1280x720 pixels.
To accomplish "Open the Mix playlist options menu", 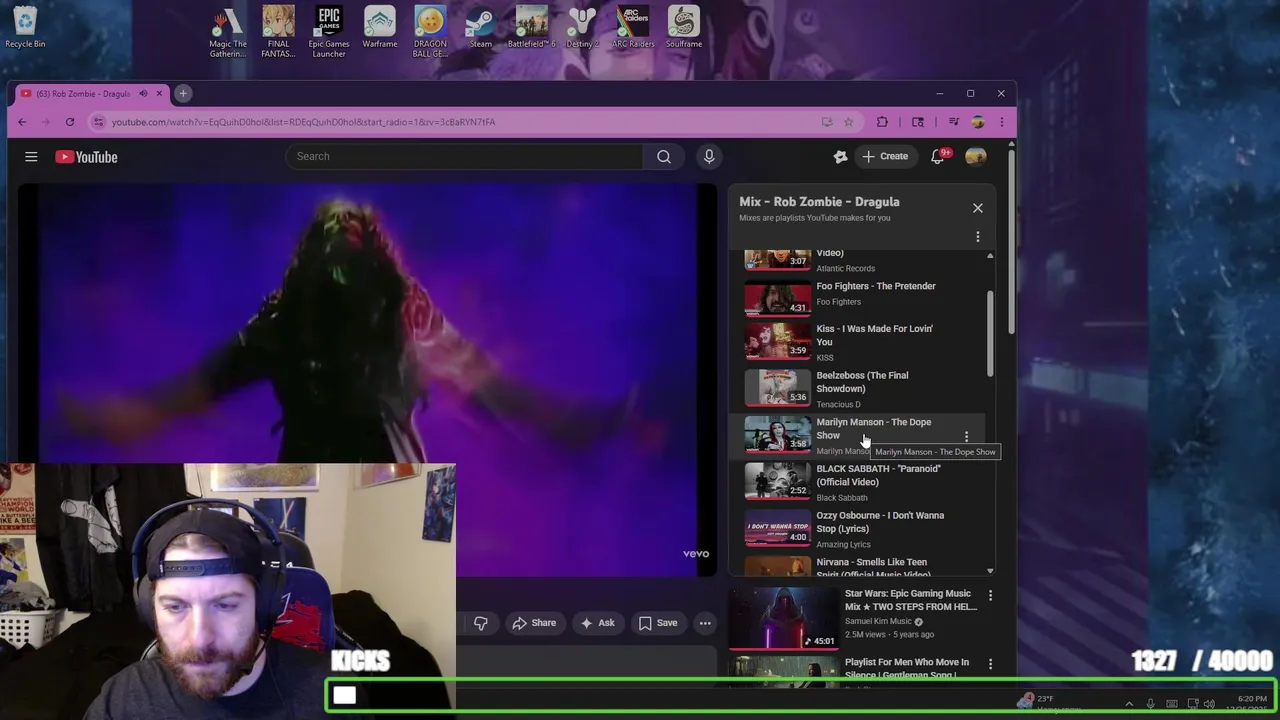I will click(978, 237).
